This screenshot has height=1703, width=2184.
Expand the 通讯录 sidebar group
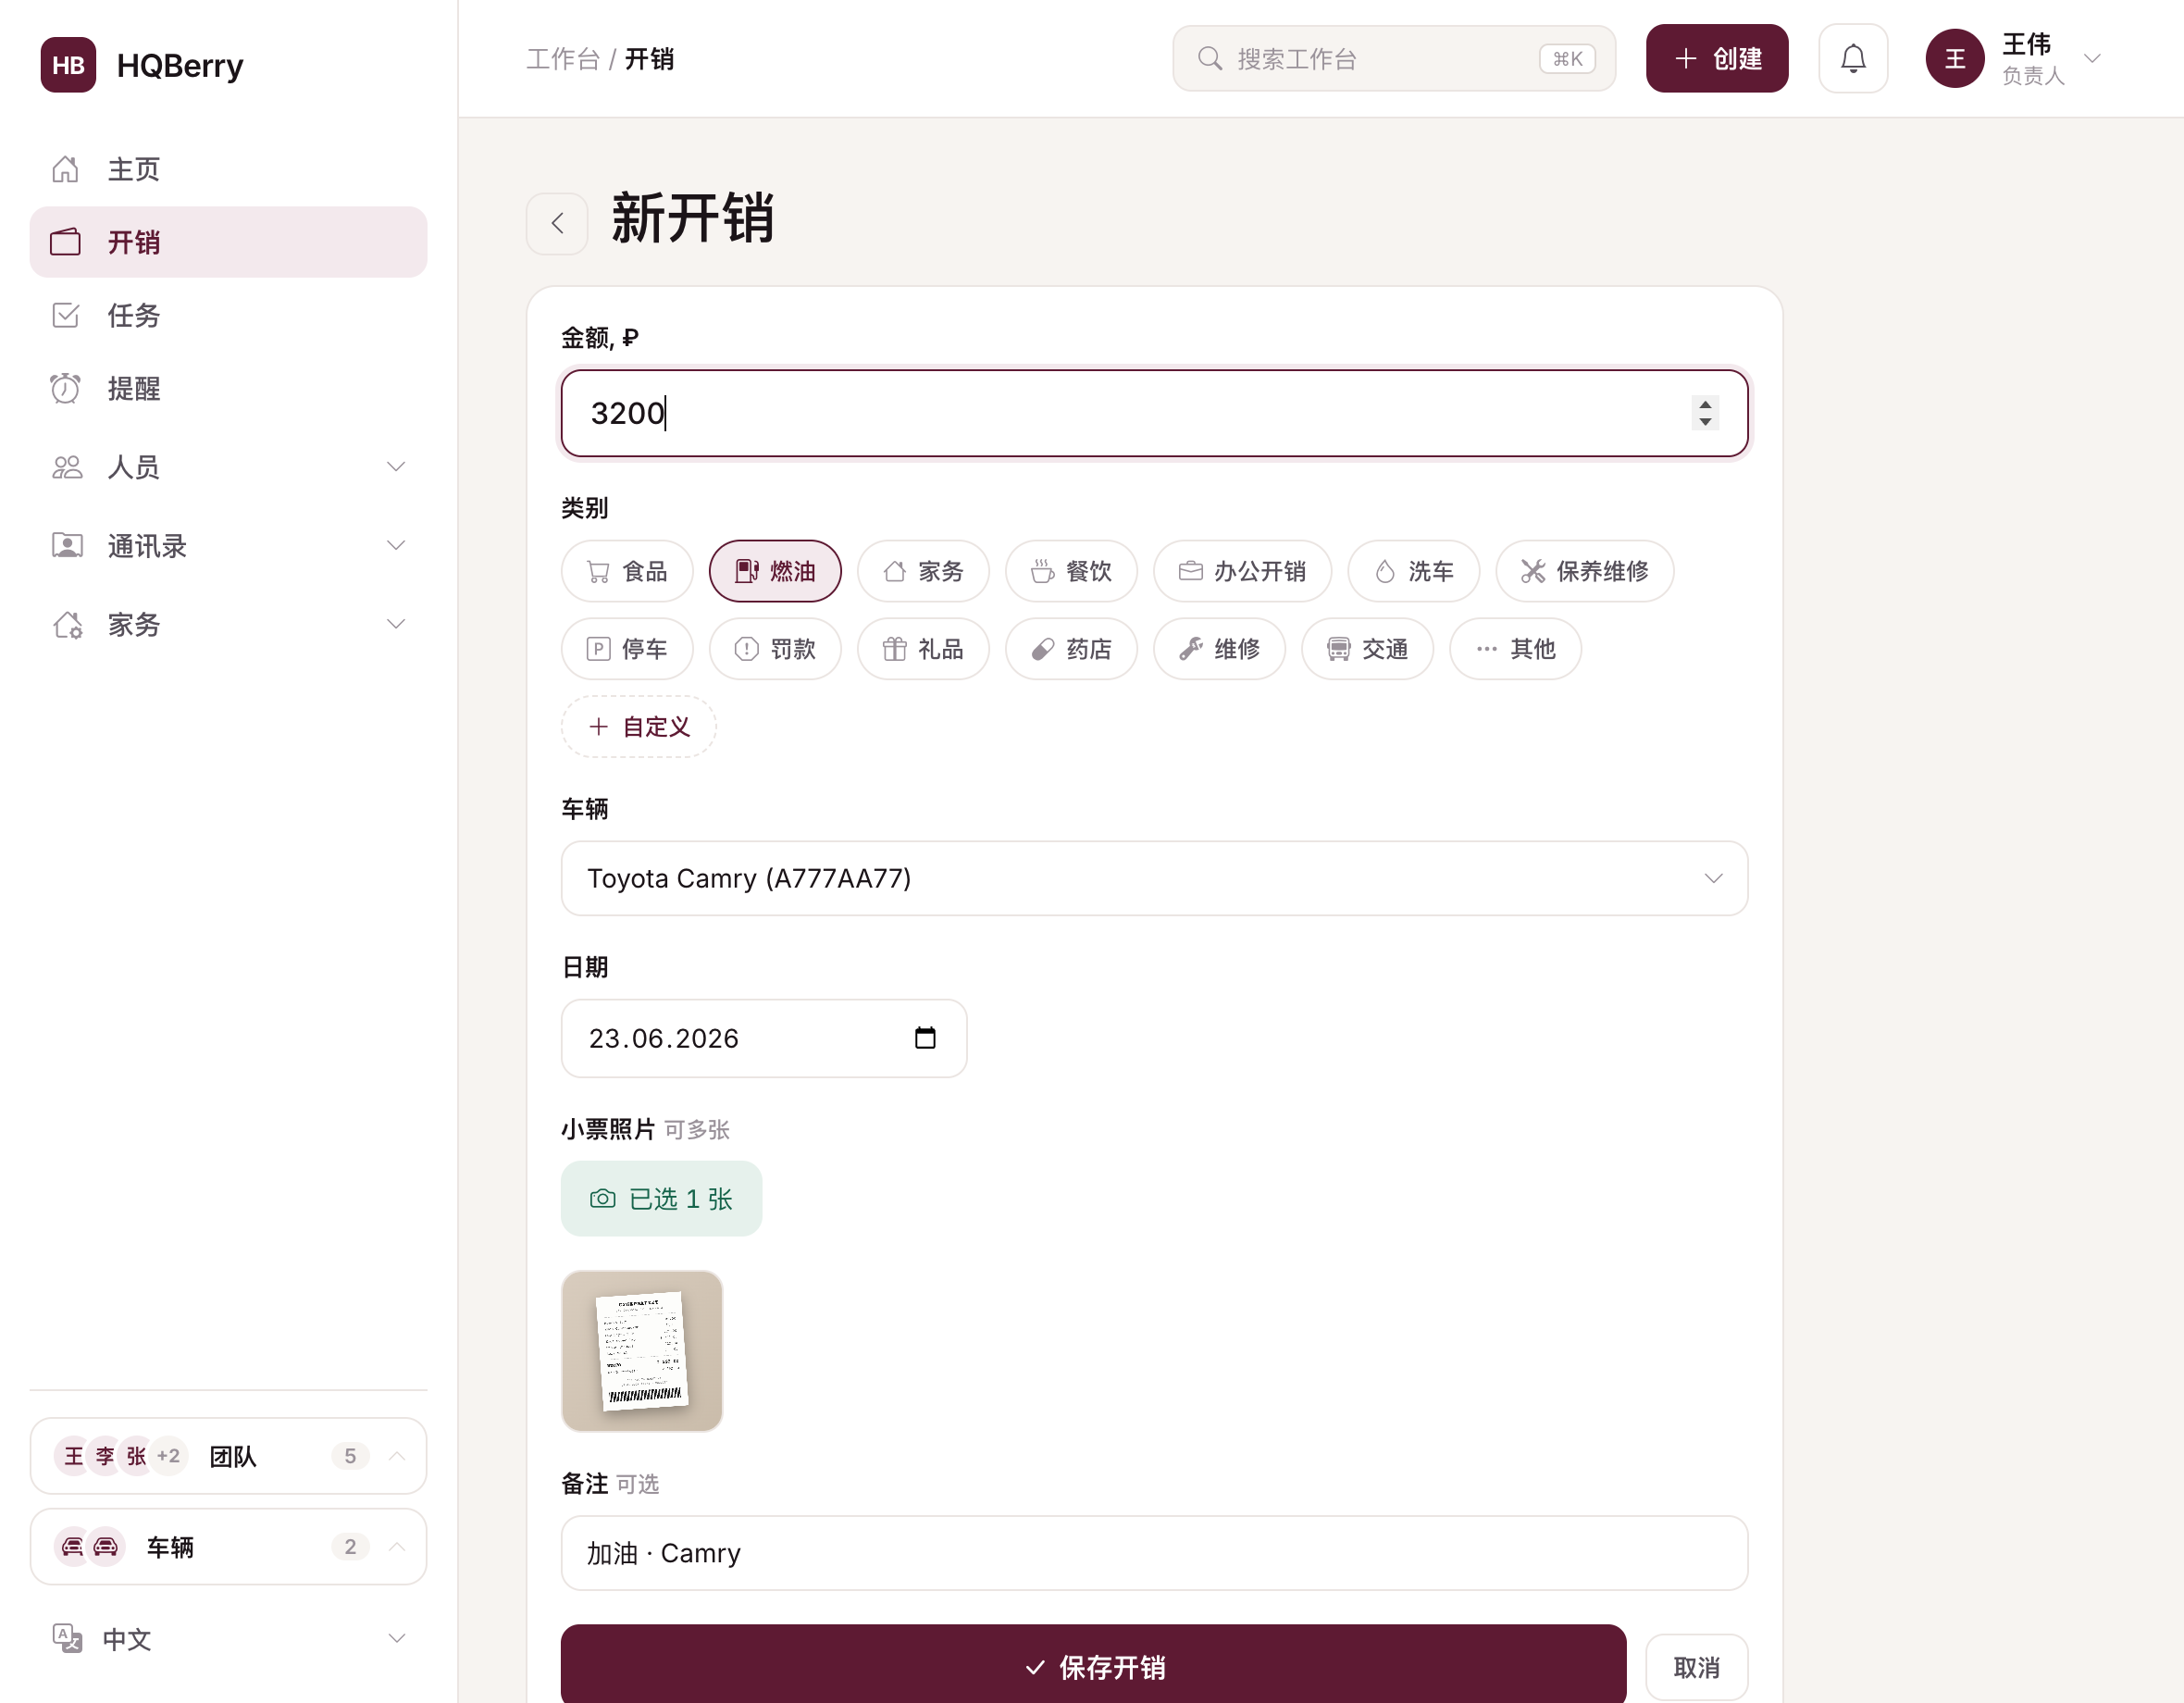228,545
